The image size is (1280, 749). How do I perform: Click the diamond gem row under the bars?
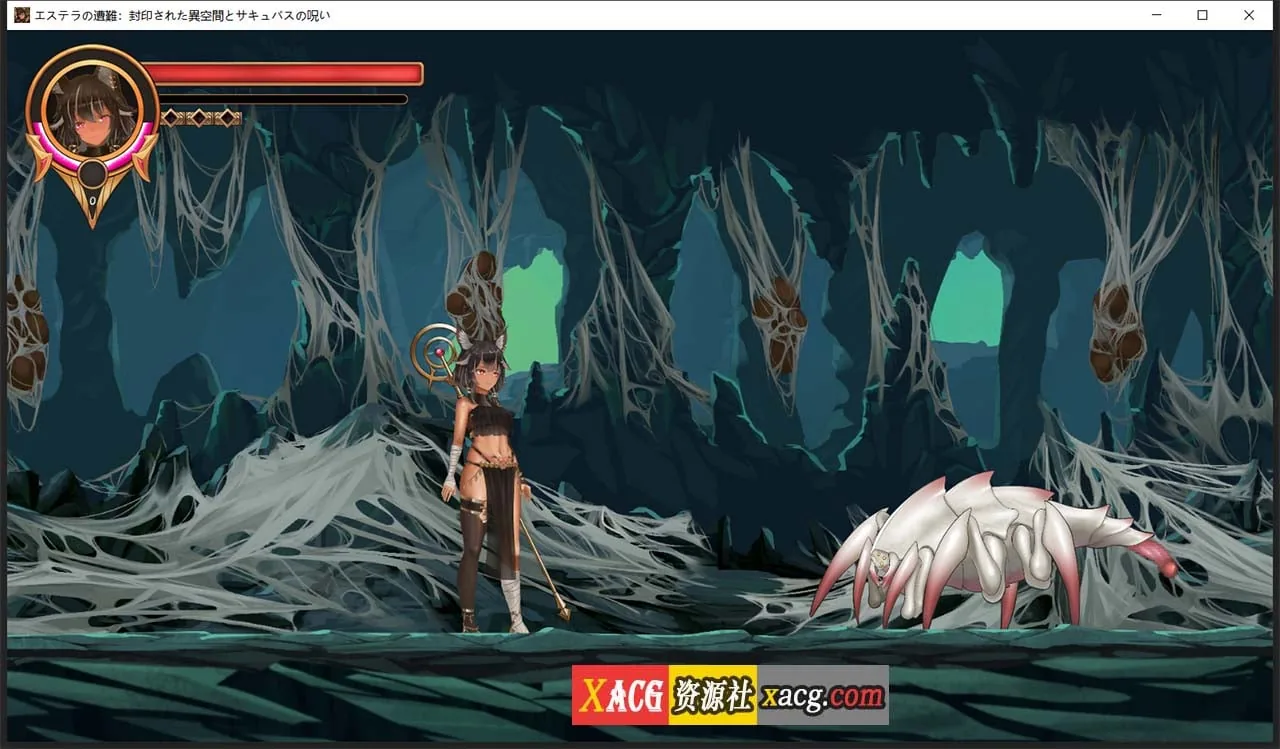pos(201,118)
